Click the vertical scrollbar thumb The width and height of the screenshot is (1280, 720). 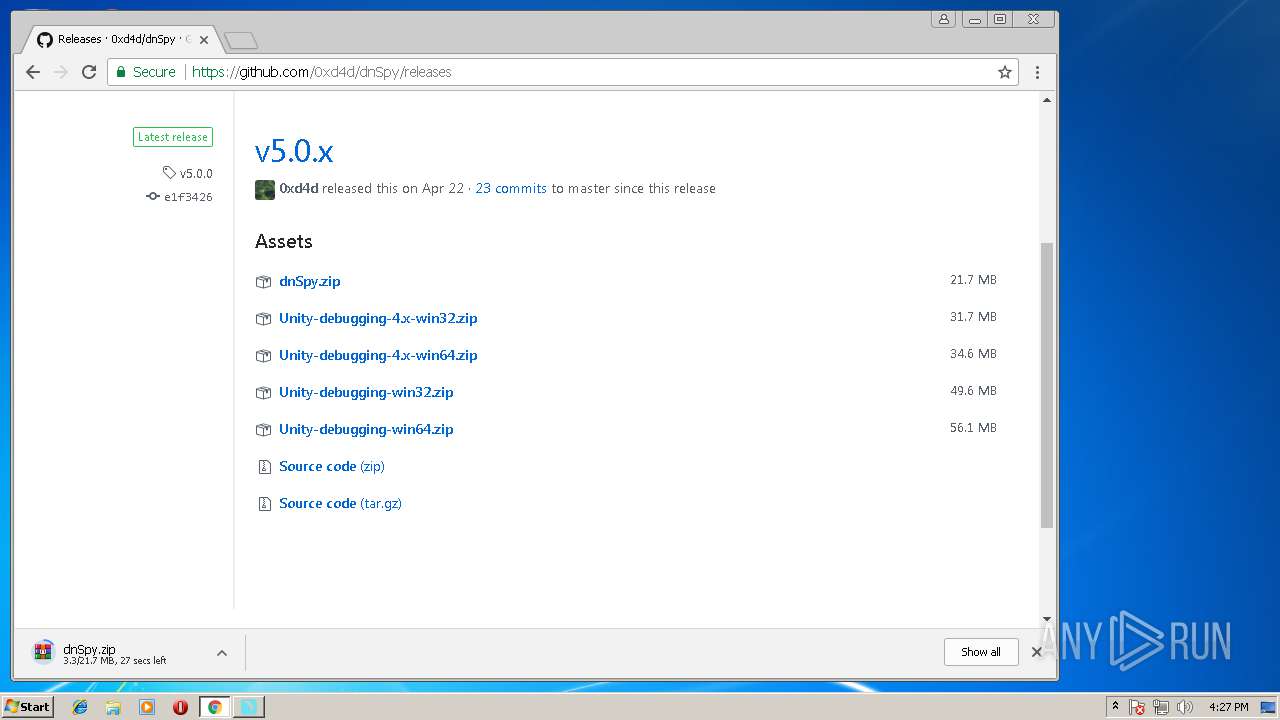1047,385
